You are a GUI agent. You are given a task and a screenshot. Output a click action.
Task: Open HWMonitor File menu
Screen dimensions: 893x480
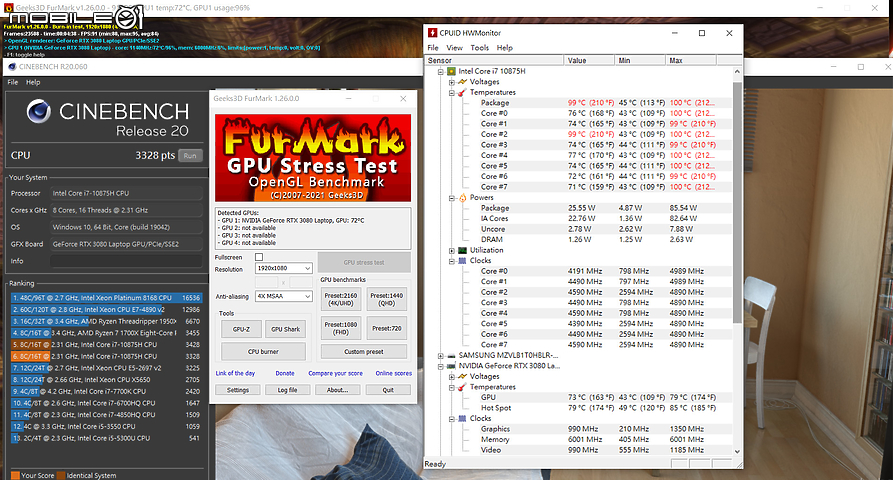tap(433, 48)
